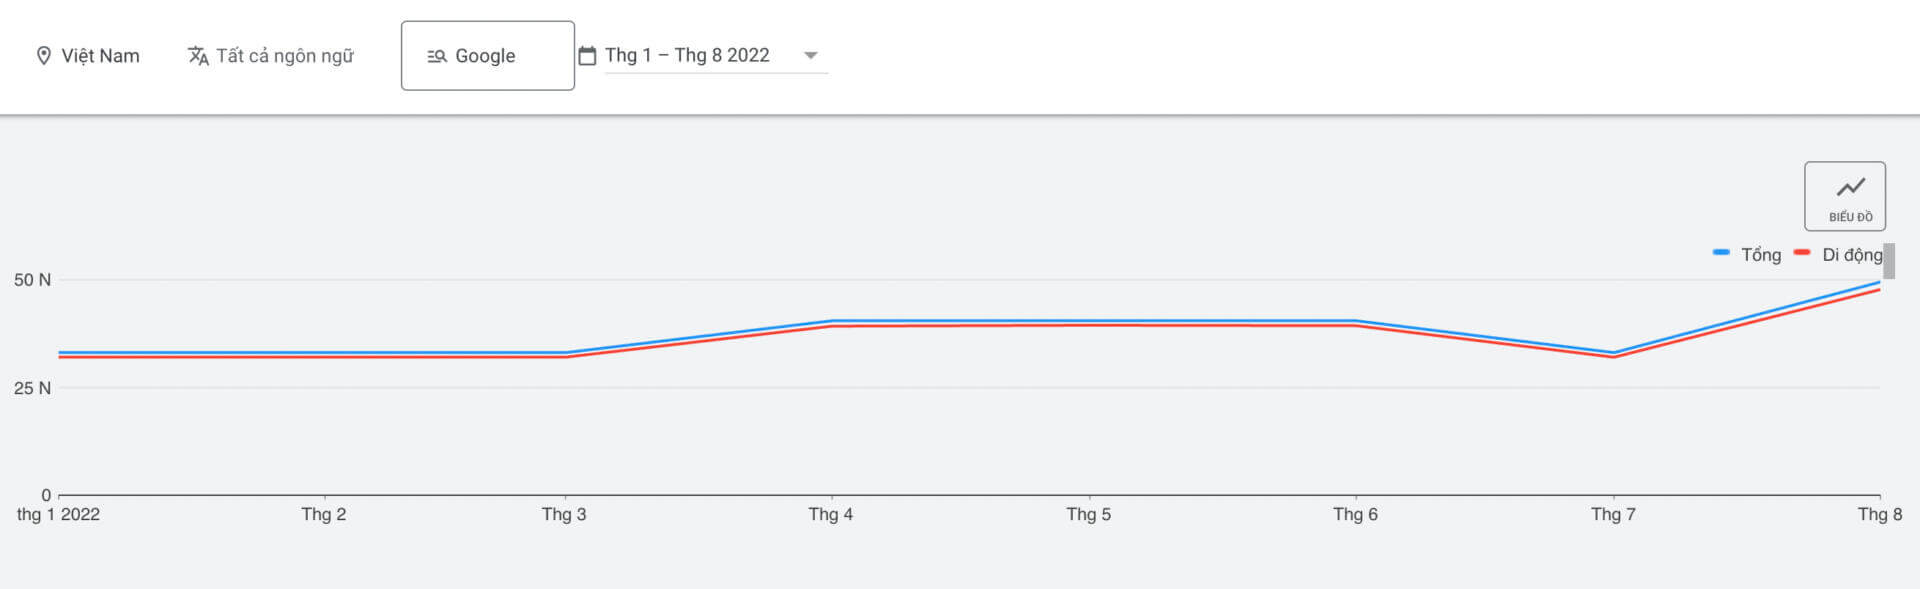Click the location pin icon
Screen dimensions: 1920x589
44,56
